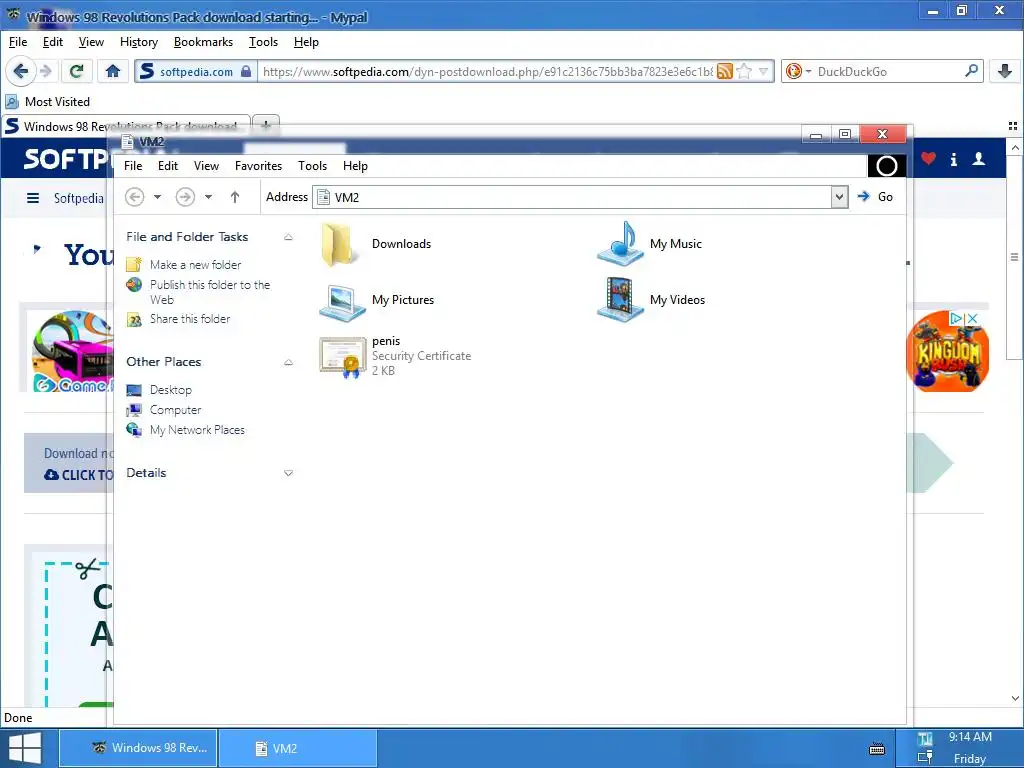The width and height of the screenshot is (1024, 768).
Task: Click the forward arrow in Mypal
Action: pos(46,71)
